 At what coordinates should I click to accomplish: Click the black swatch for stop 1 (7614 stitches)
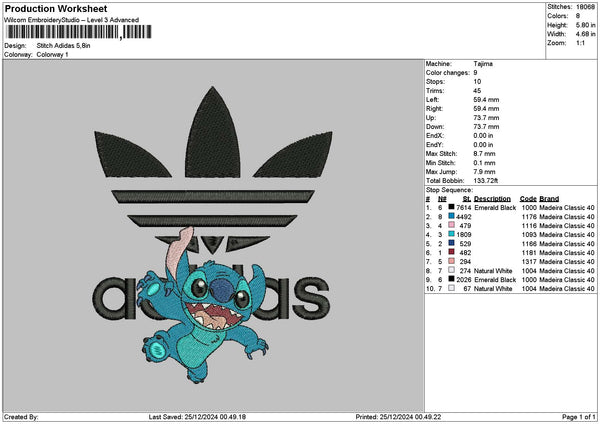coord(452,207)
